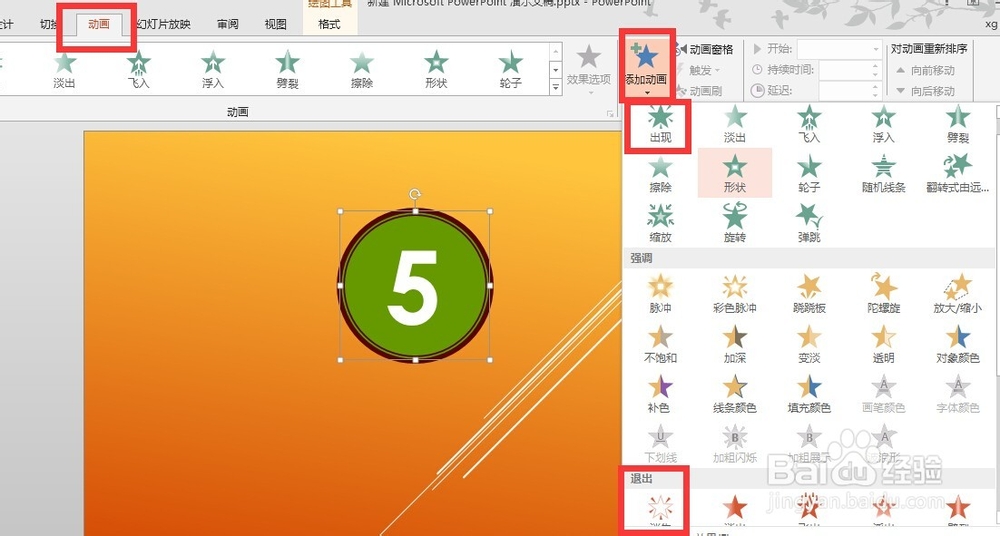Select 填充颜色 fill color effect
The width and height of the screenshot is (1000, 536).
tap(809, 394)
